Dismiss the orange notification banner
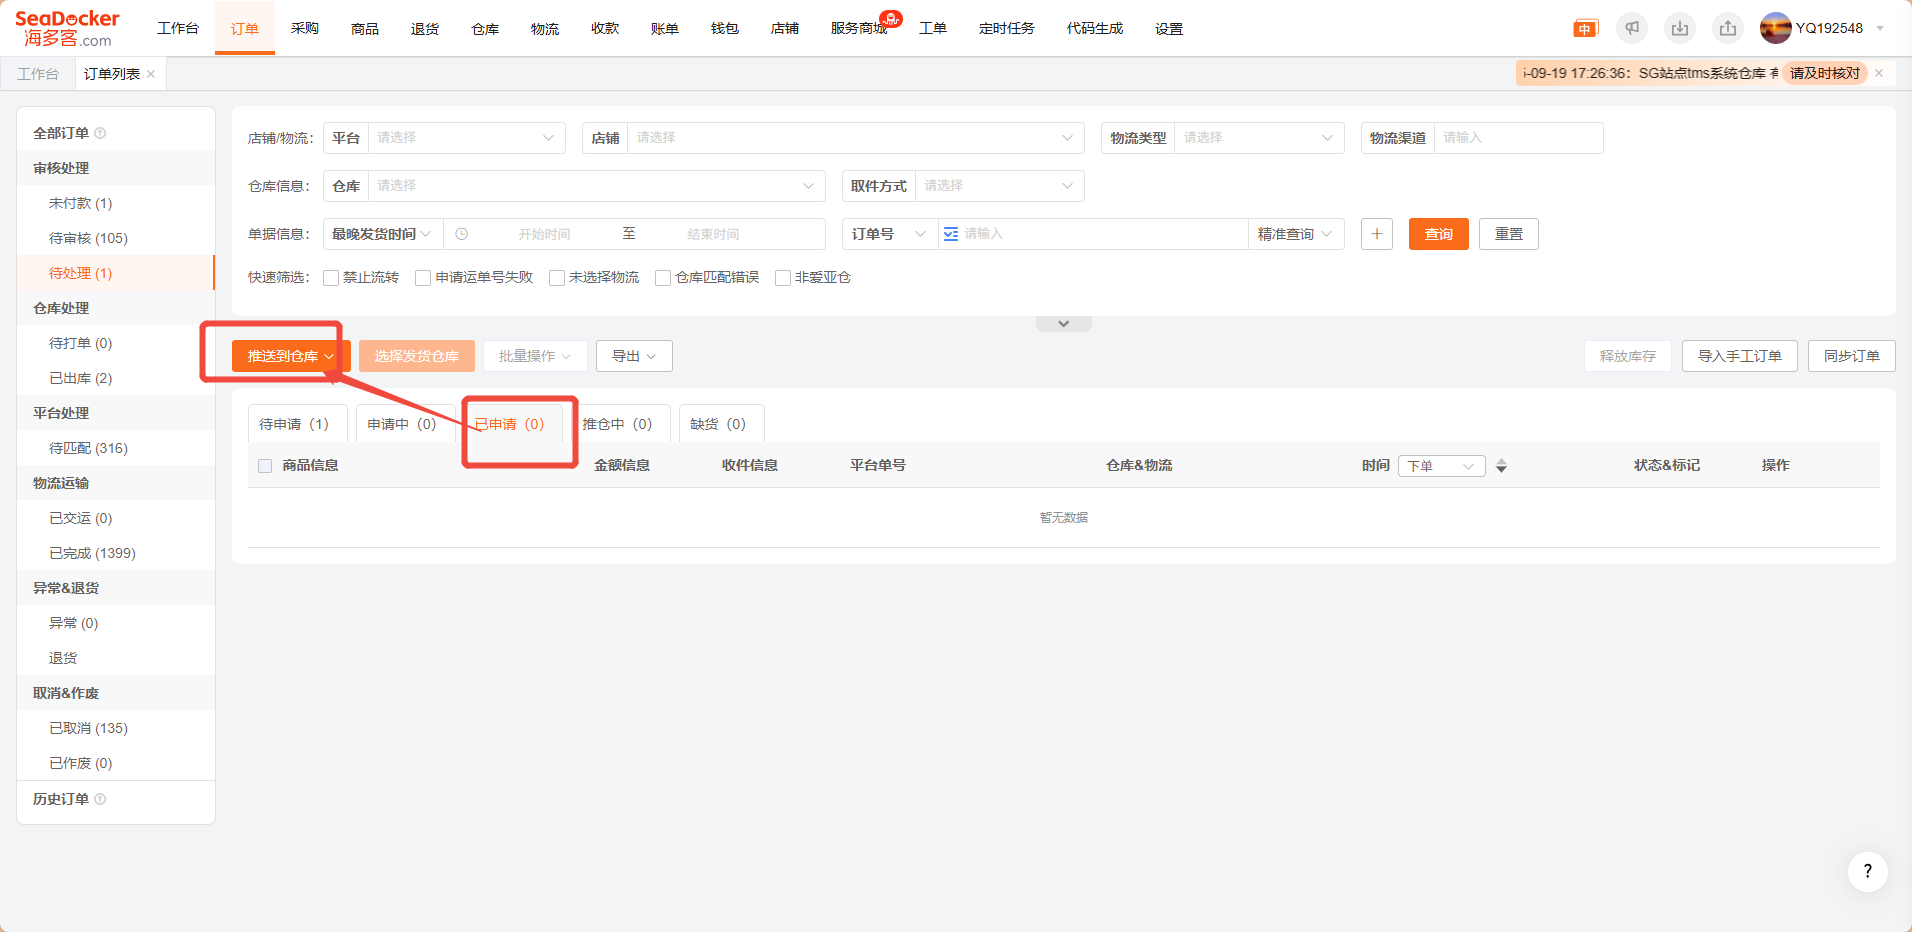Image resolution: width=1912 pixels, height=932 pixels. (1879, 73)
